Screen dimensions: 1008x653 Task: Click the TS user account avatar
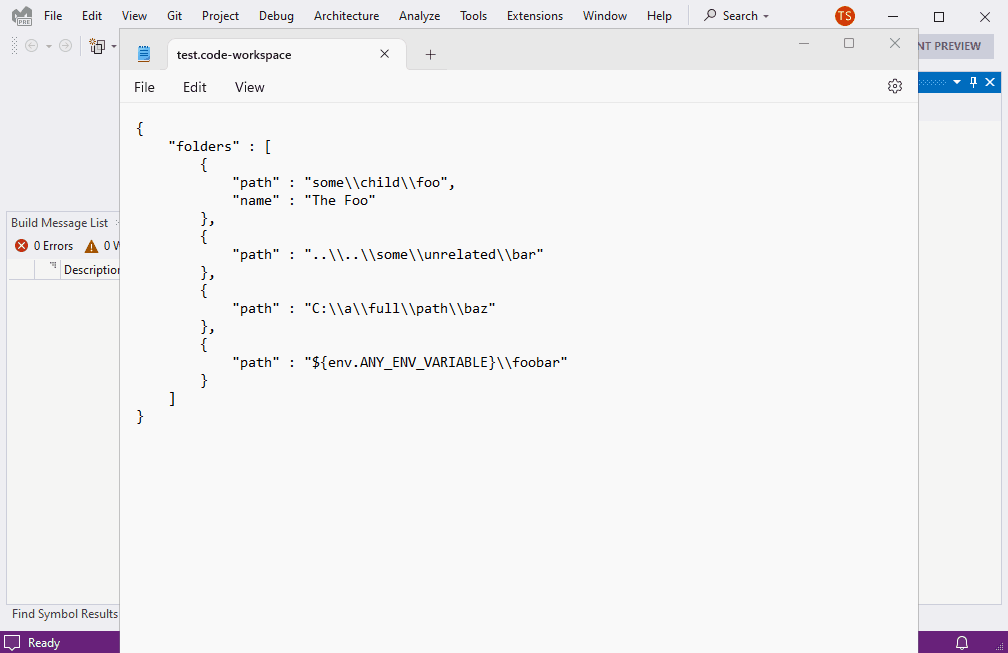tap(845, 16)
